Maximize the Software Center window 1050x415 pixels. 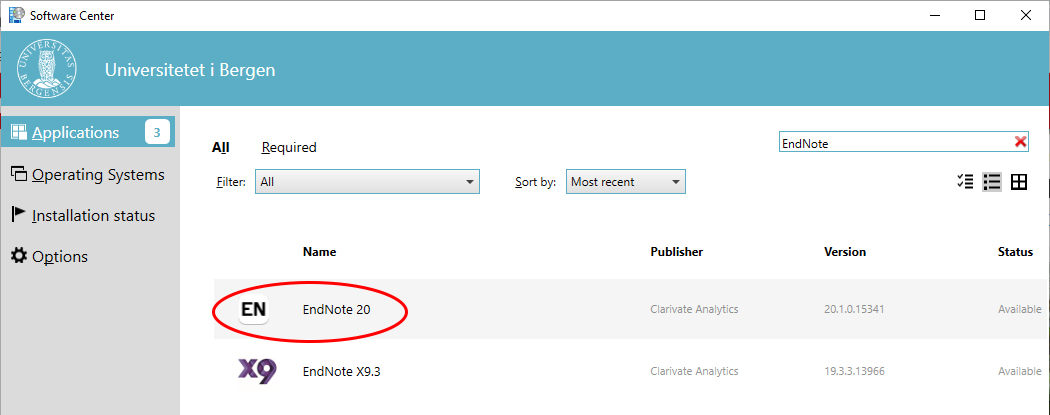tap(980, 15)
